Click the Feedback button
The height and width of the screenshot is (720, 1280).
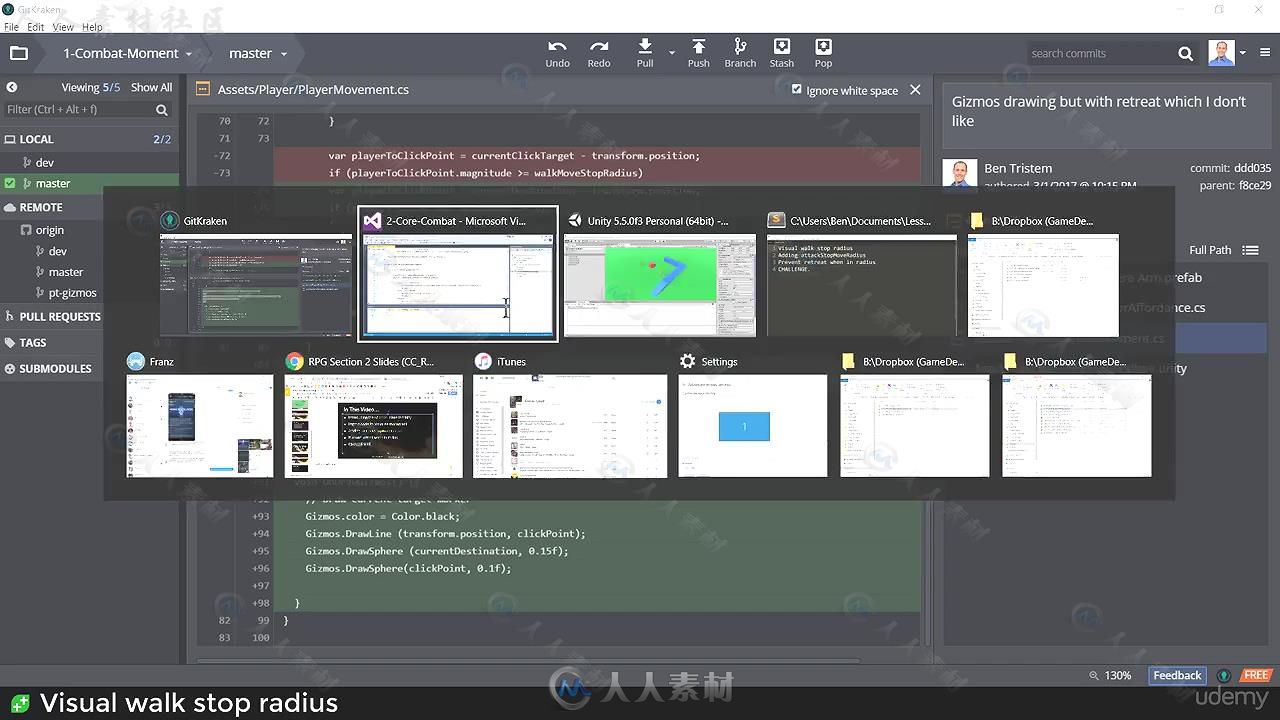[1177, 676]
